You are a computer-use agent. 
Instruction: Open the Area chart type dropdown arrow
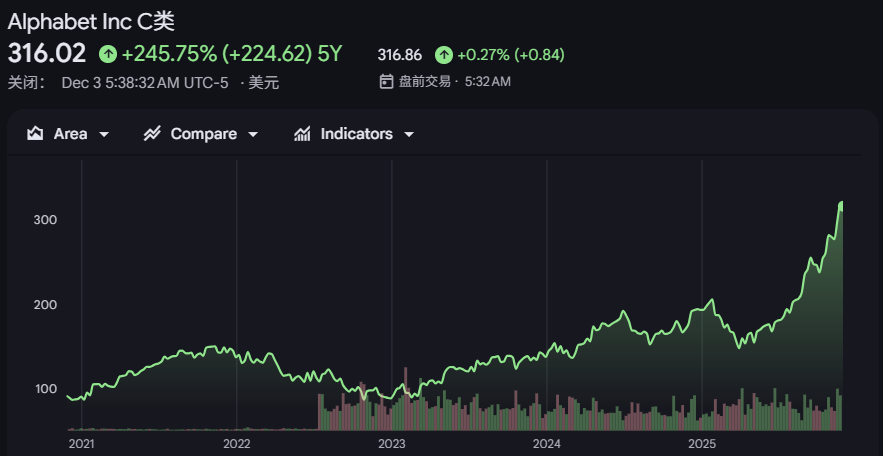point(104,135)
